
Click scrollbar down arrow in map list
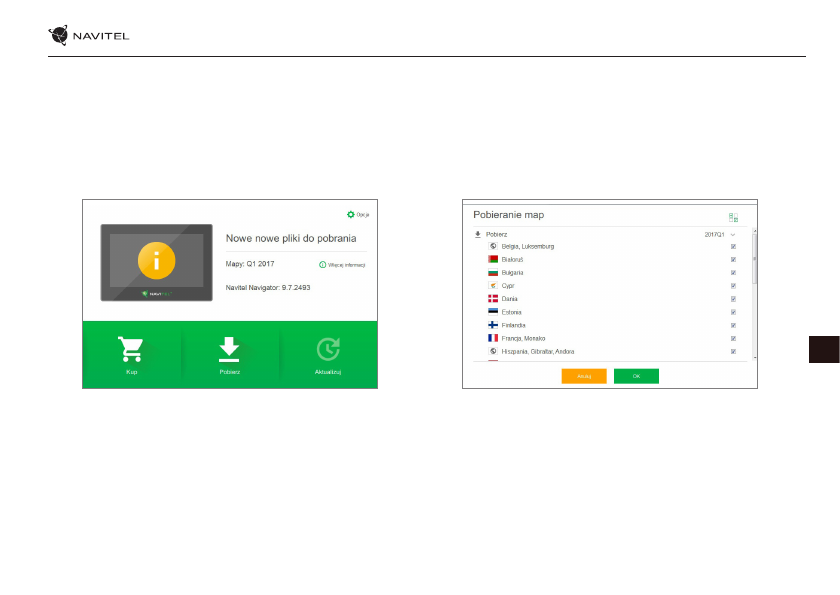(755, 357)
